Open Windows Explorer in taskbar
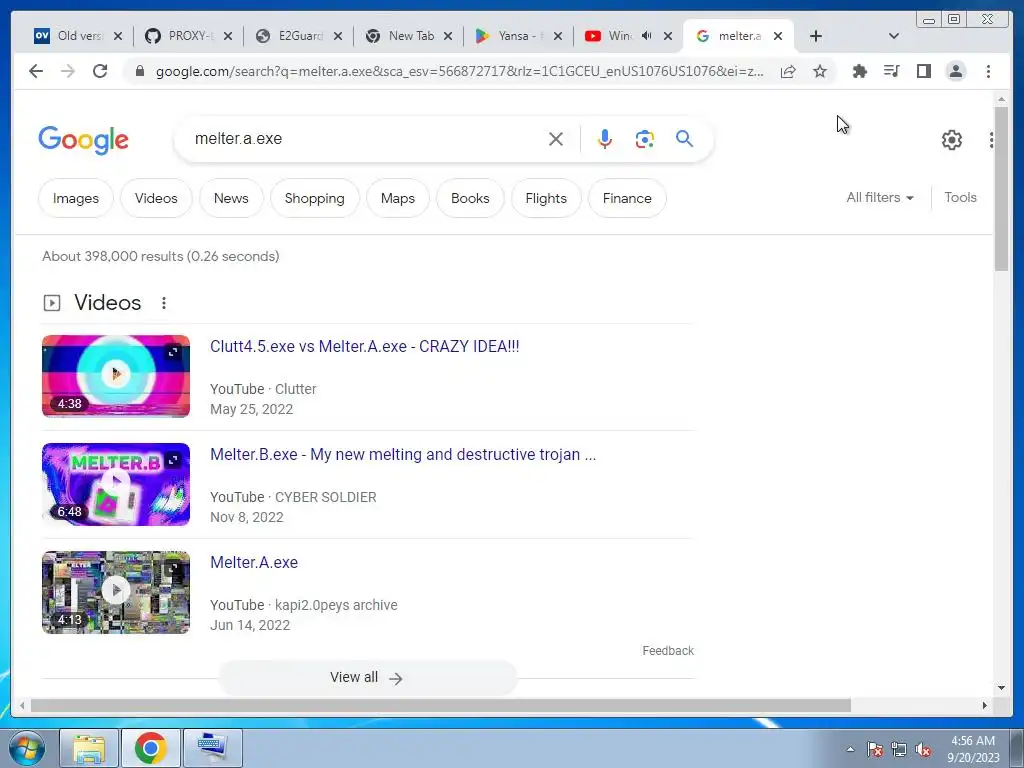This screenshot has width=1024, height=768. [89, 748]
